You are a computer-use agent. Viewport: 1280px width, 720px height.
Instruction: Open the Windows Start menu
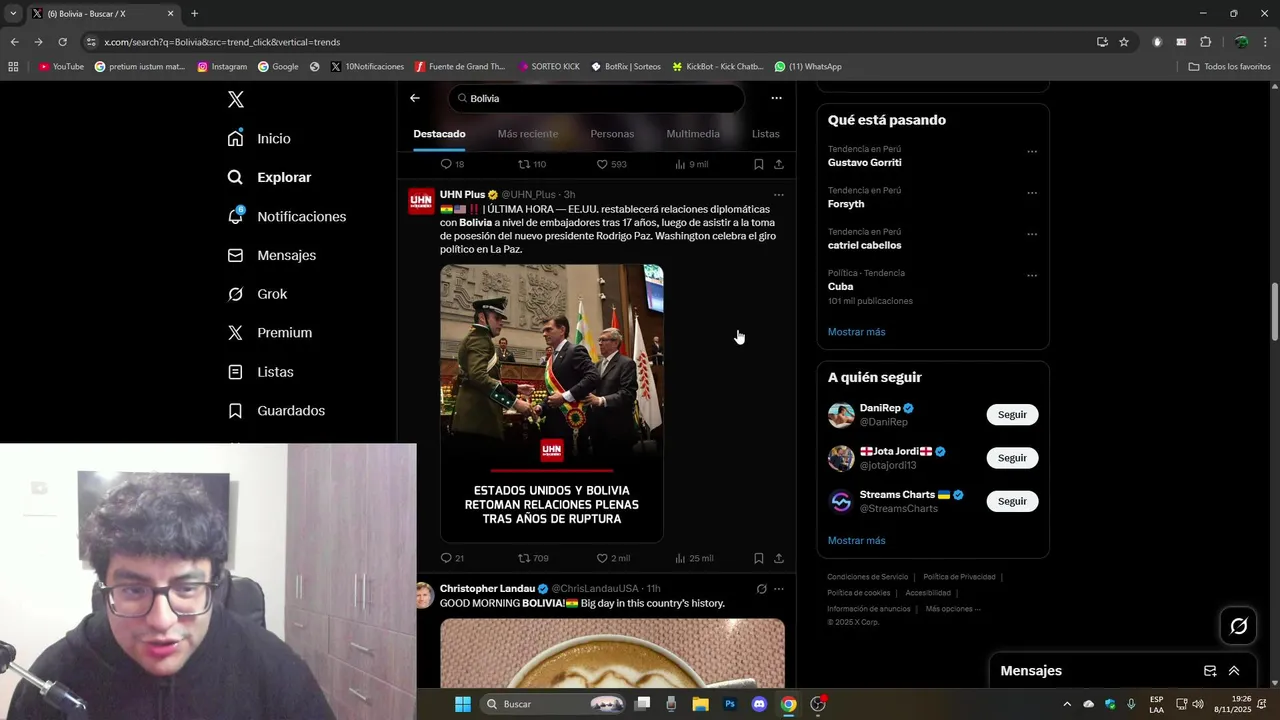(x=463, y=704)
